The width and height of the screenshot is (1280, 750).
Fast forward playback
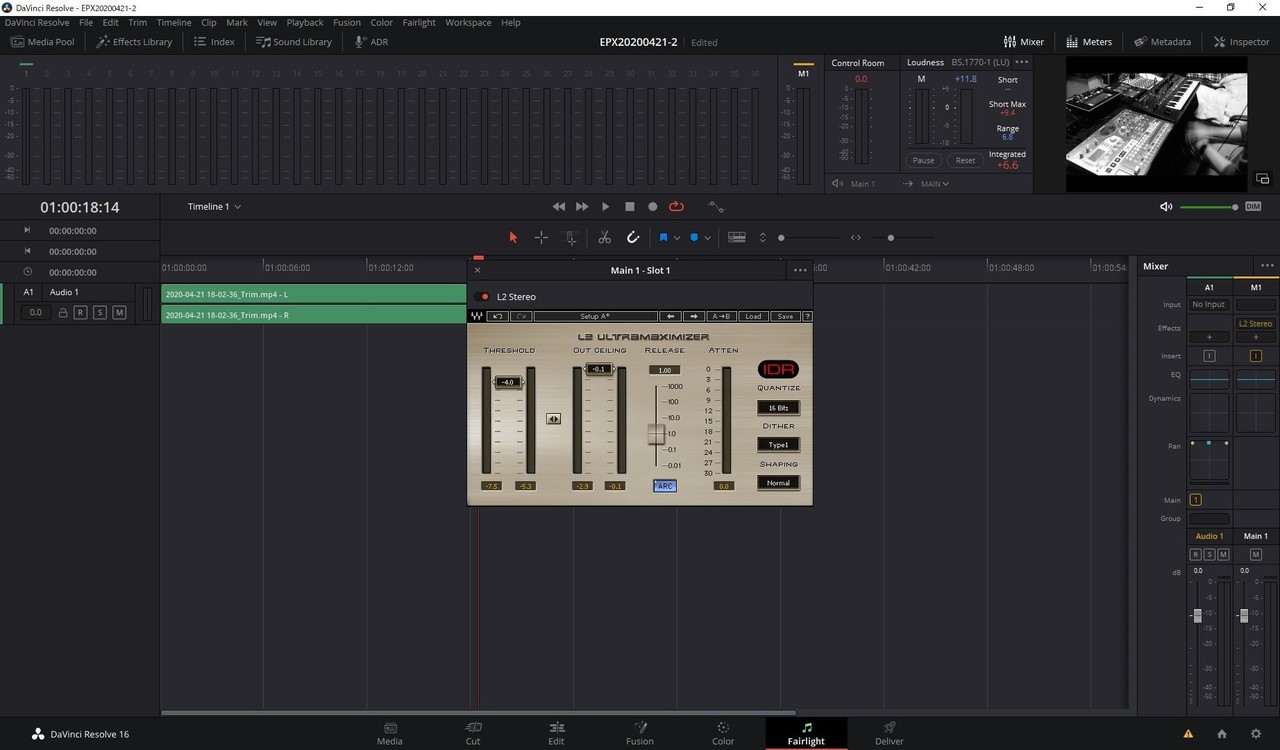(582, 206)
